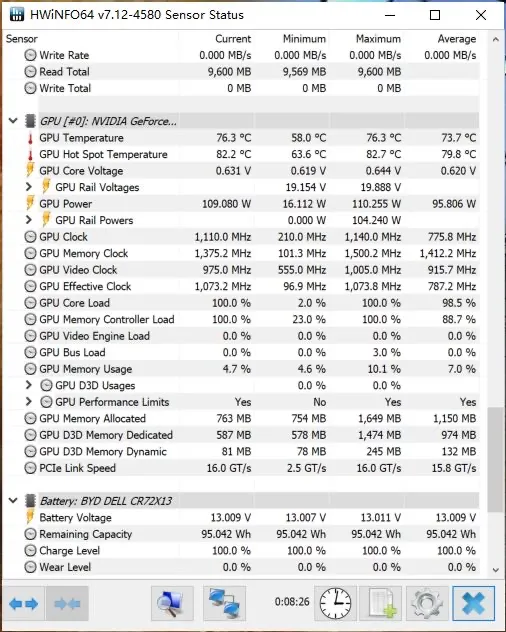Click the GPU Temperature thermometer icon
Image resolution: width=506 pixels, height=632 pixels.
tap(30, 138)
